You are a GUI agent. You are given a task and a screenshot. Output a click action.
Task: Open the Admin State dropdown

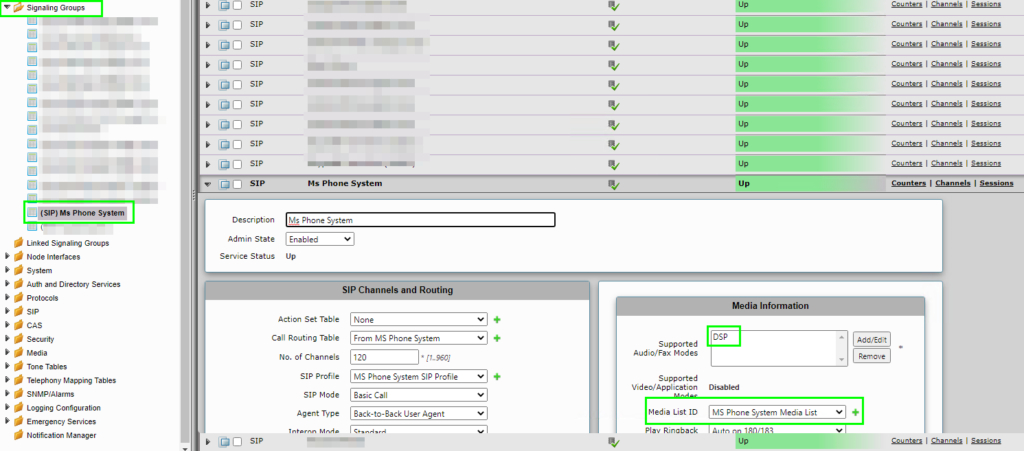pos(320,240)
